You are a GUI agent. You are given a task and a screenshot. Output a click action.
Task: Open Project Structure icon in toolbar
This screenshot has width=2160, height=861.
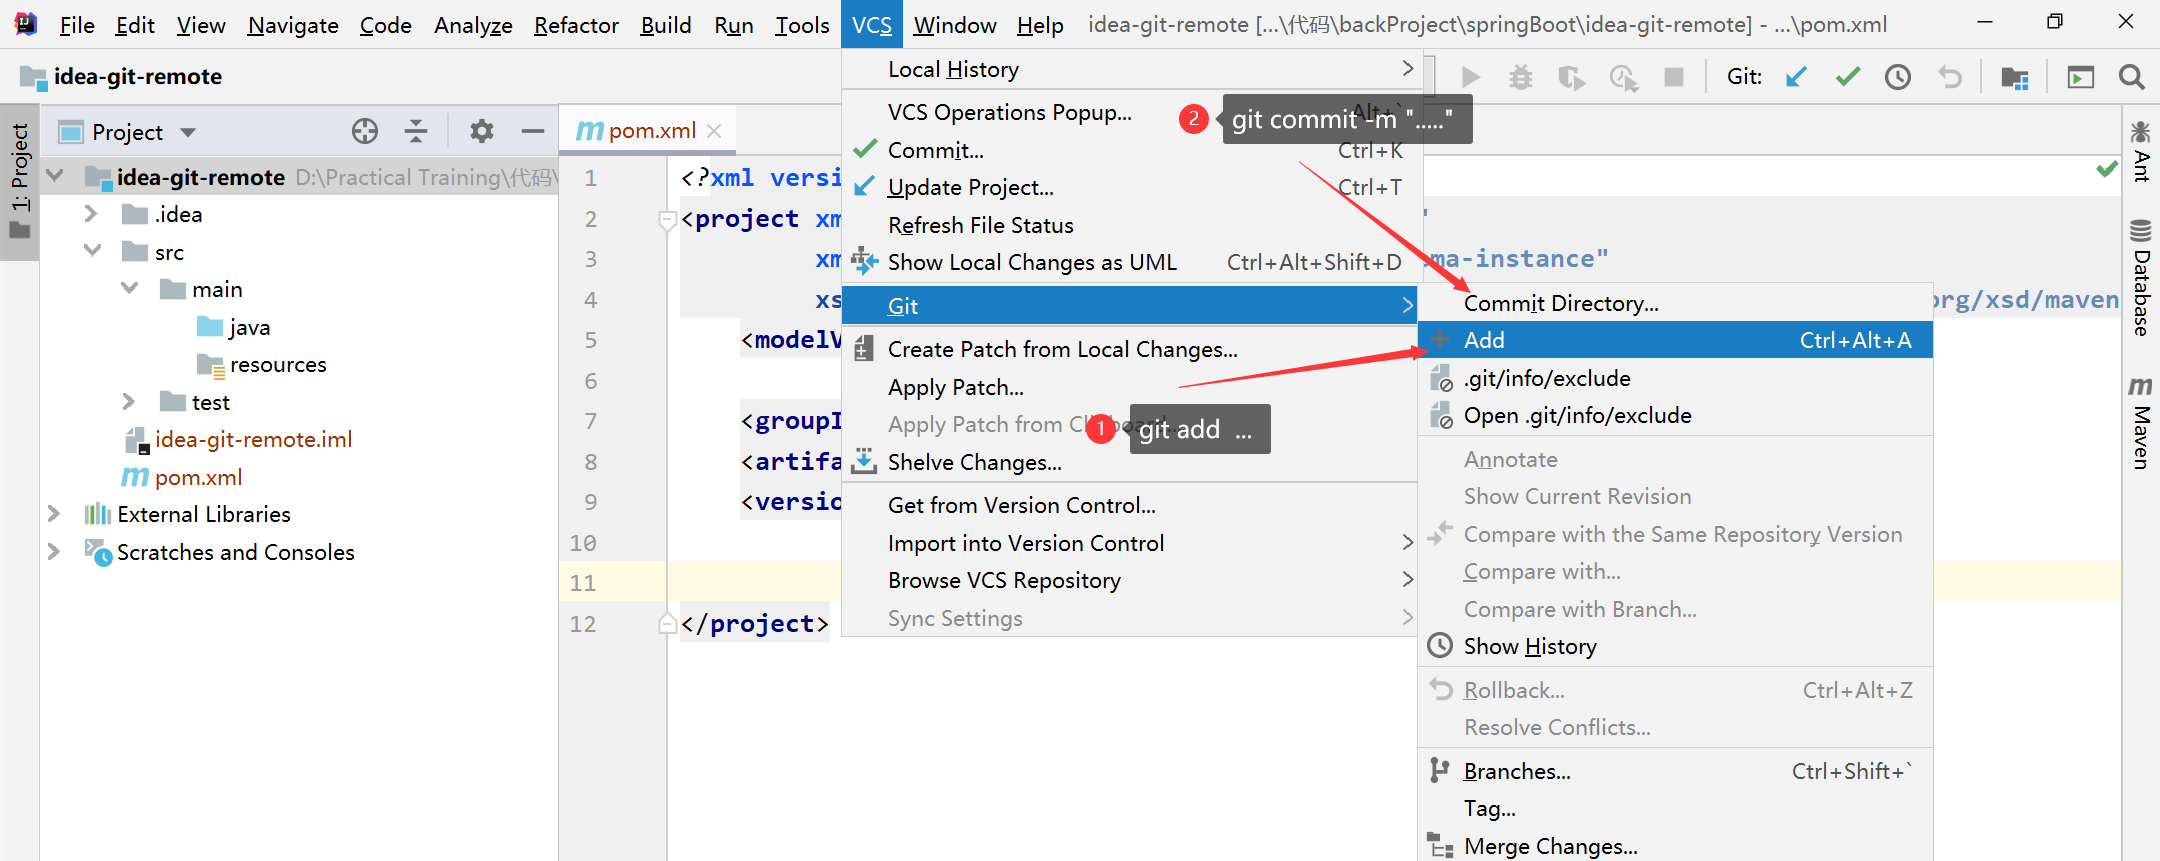coord(2015,77)
